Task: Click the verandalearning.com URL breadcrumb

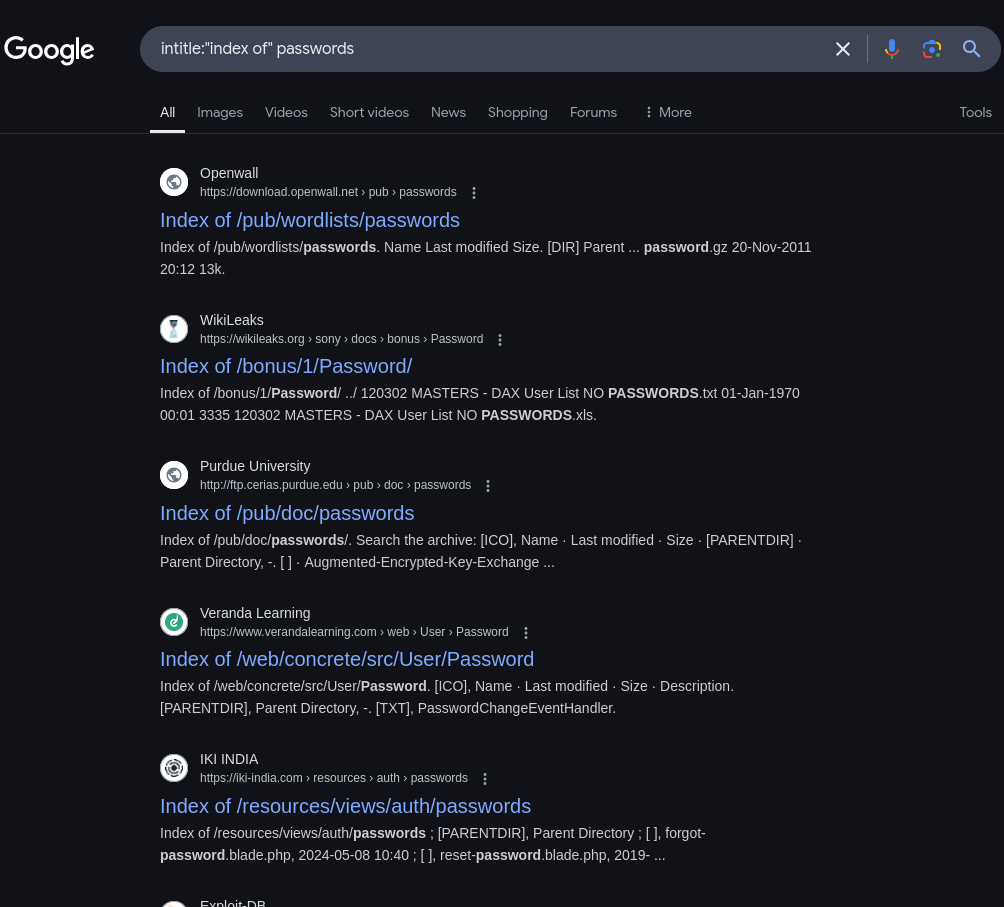Action: click(x=354, y=632)
